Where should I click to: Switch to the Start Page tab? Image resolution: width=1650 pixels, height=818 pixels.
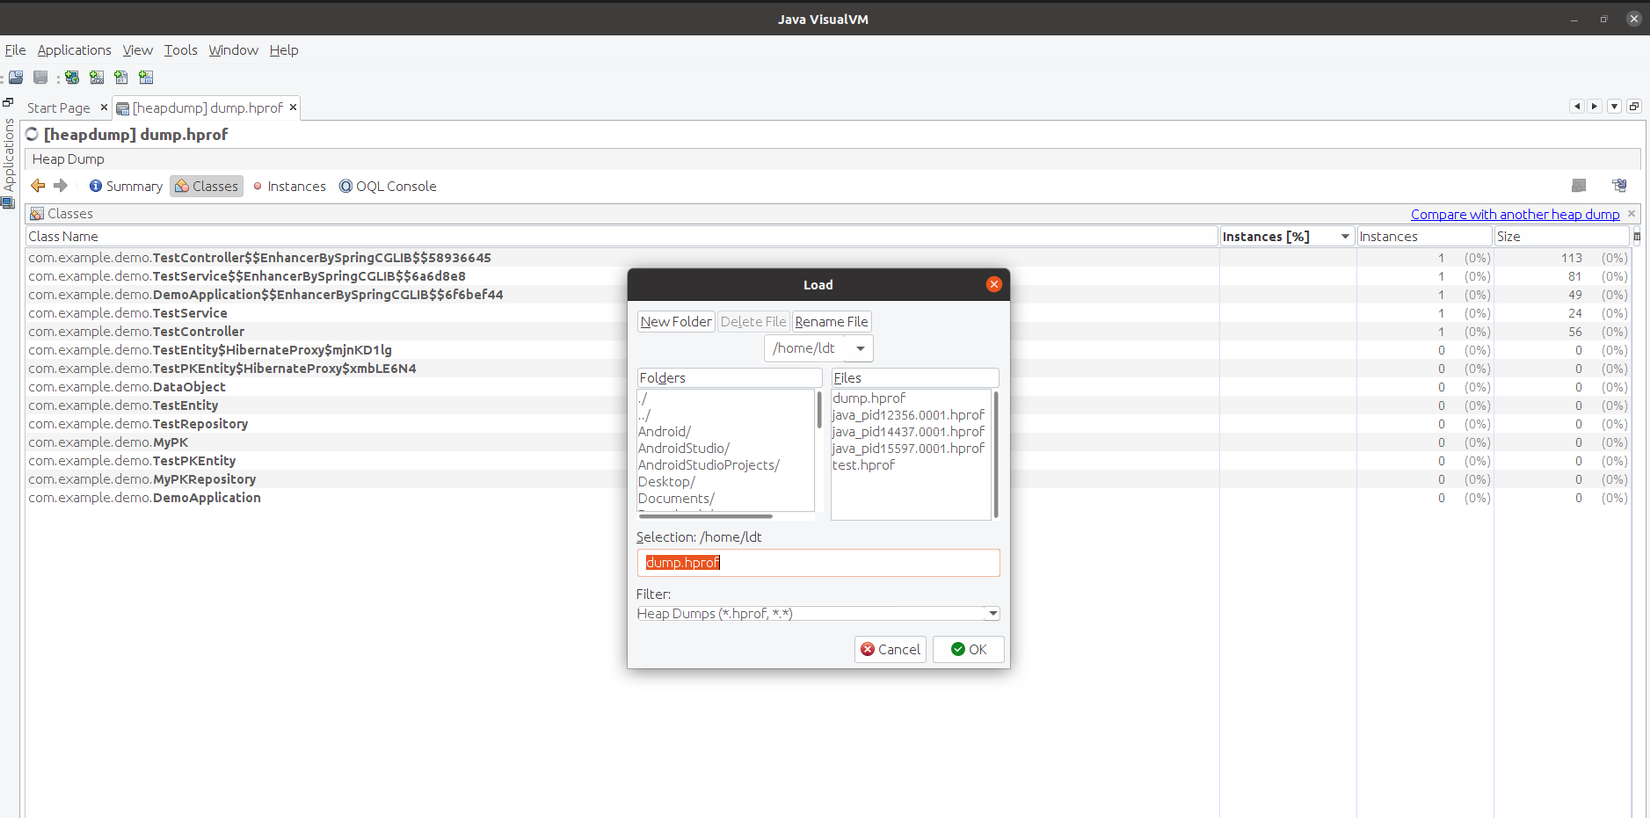58,107
